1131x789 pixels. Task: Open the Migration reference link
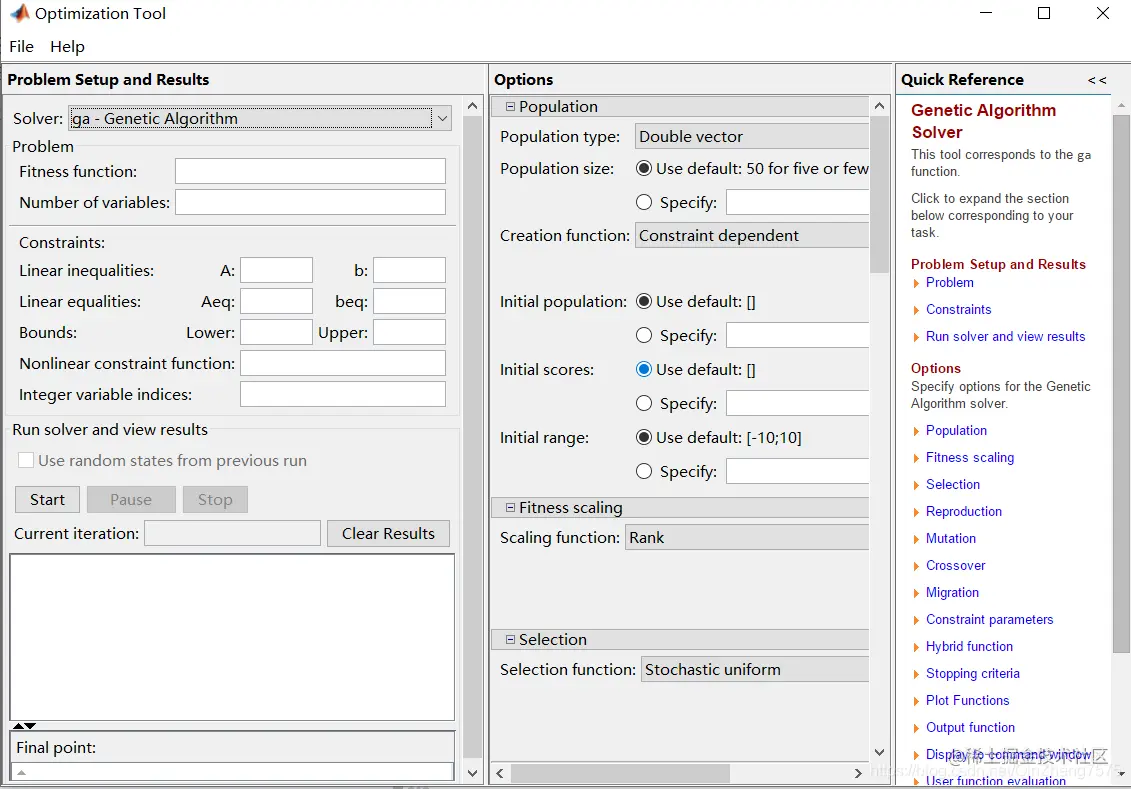tap(952, 593)
